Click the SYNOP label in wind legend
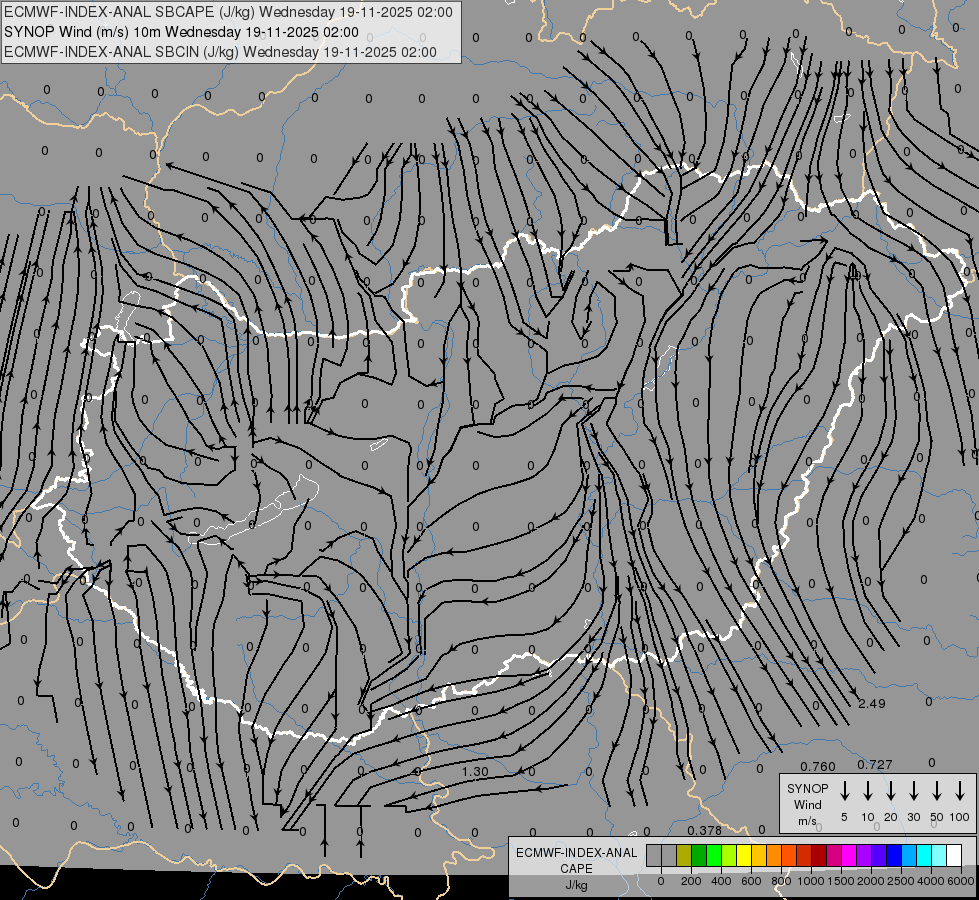Image resolution: width=979 pixels, height=900 pixels. tap(807, 788)
